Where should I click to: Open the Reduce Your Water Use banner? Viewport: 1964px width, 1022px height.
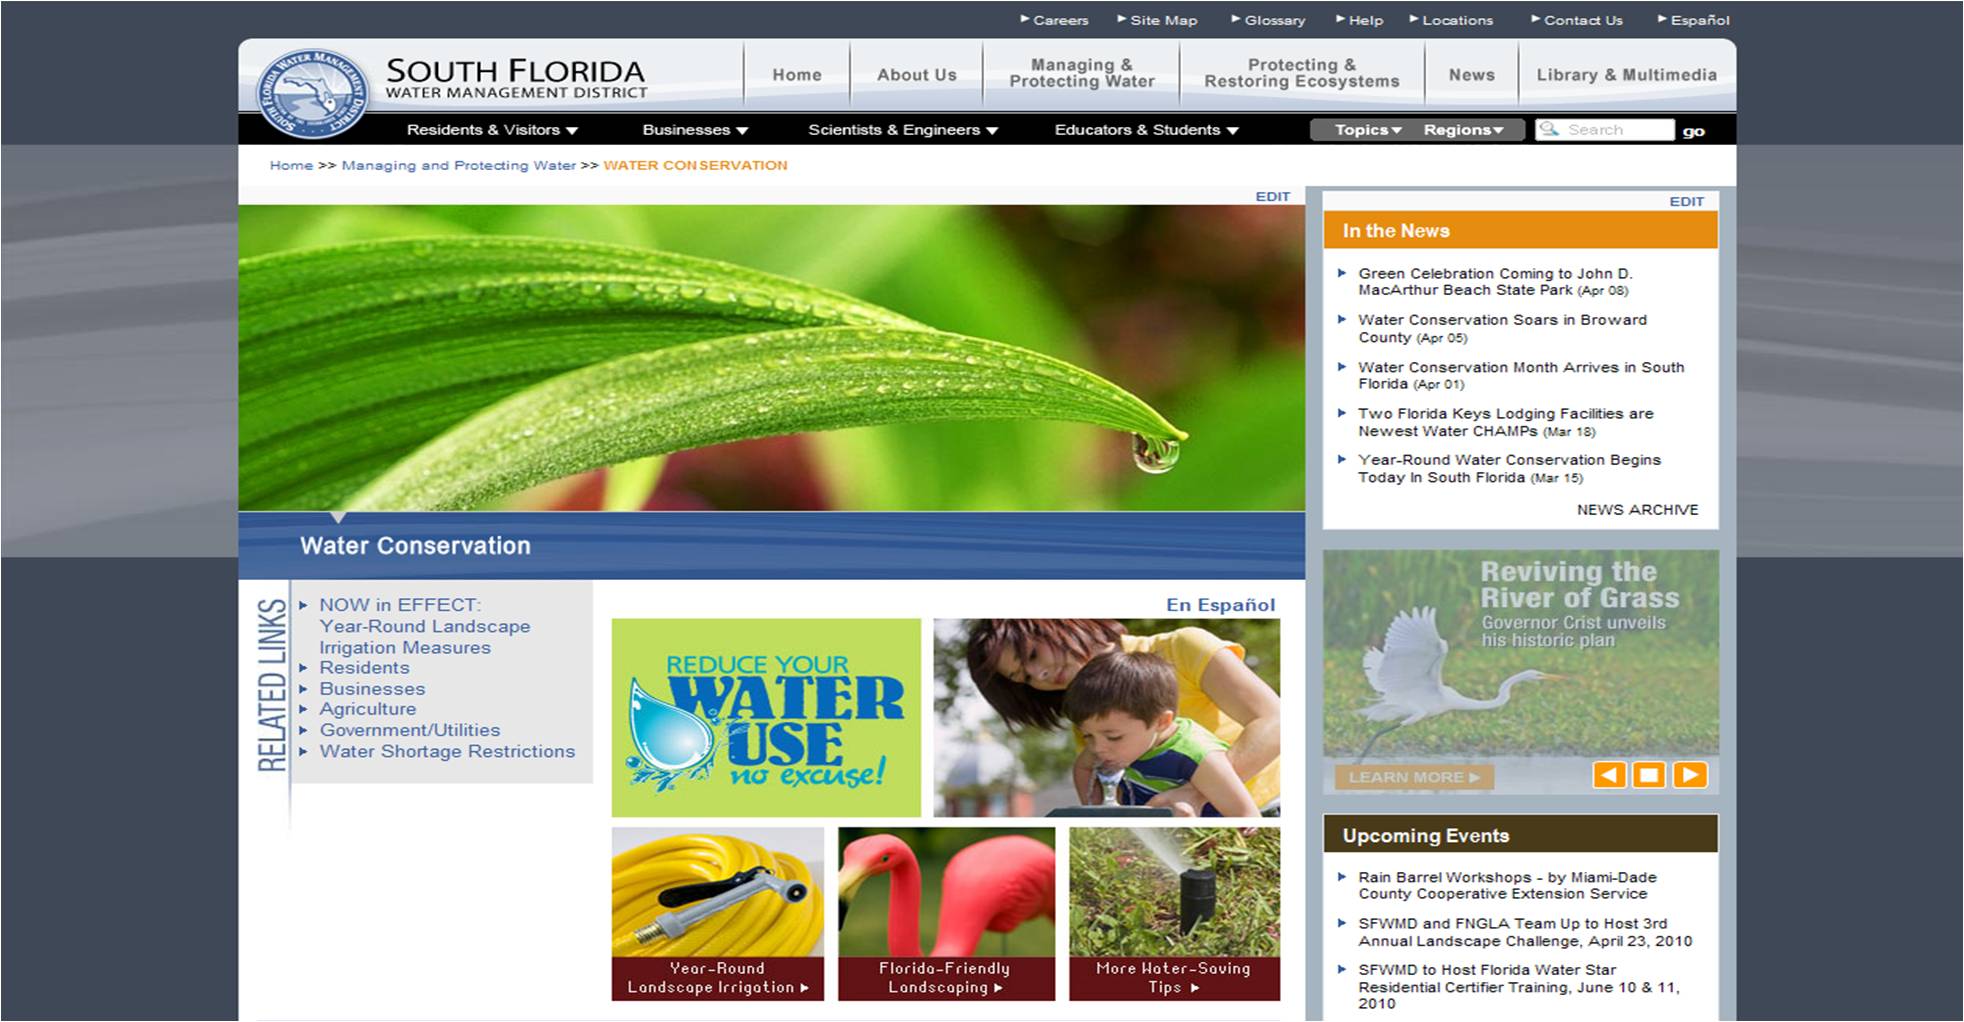point(766,717)
